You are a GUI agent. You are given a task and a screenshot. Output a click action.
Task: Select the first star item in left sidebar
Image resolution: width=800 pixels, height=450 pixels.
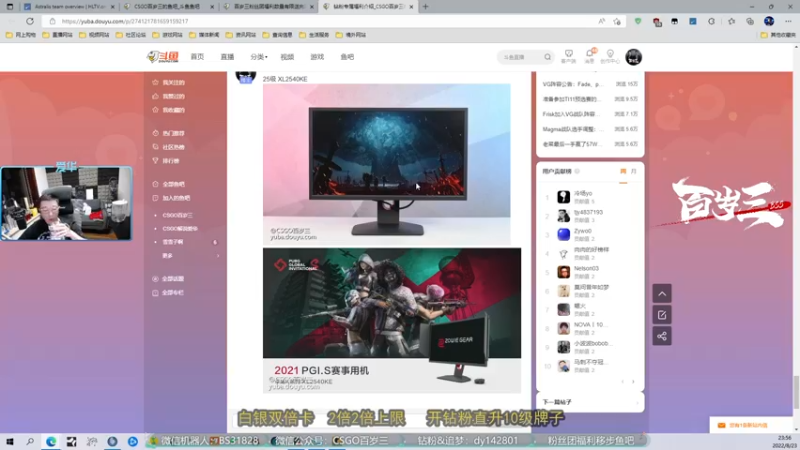tap(169, 82)
